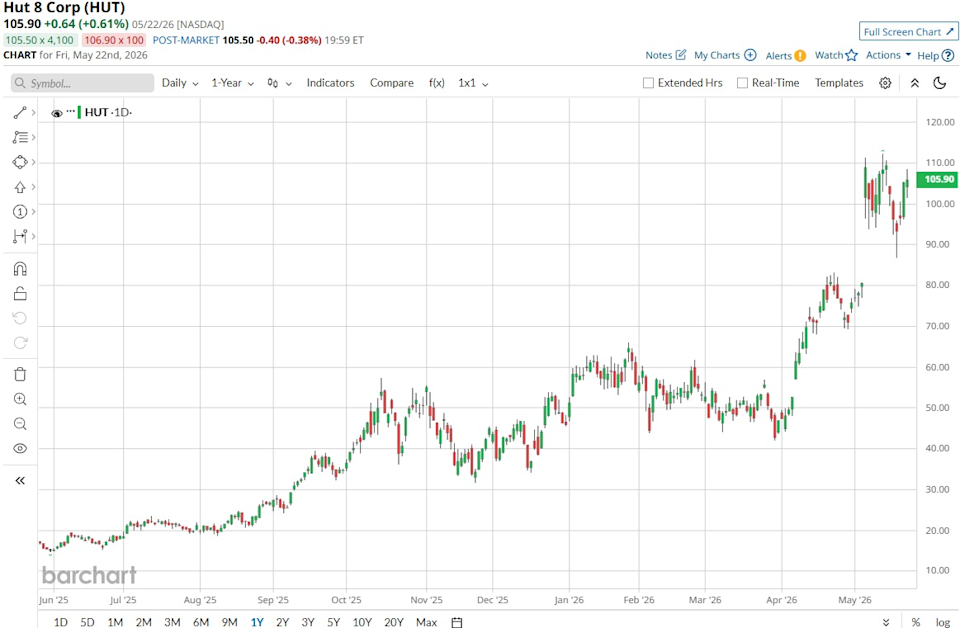Toggle the lock drawings icon
This screenshot has width=960, height=628.
click(20, 294)
